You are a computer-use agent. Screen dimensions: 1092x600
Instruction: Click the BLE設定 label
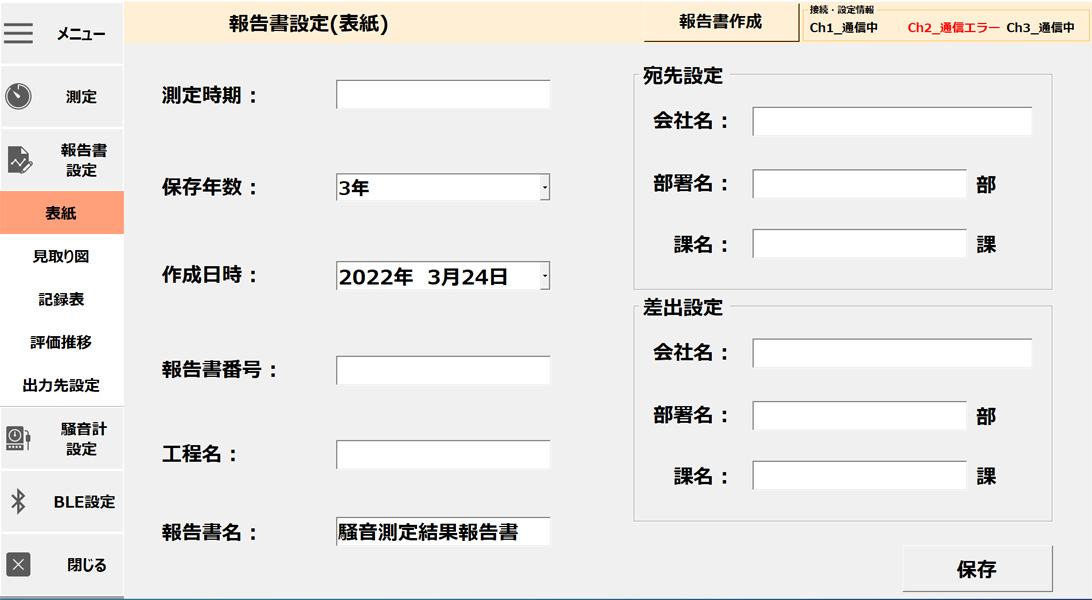point(84,501)
